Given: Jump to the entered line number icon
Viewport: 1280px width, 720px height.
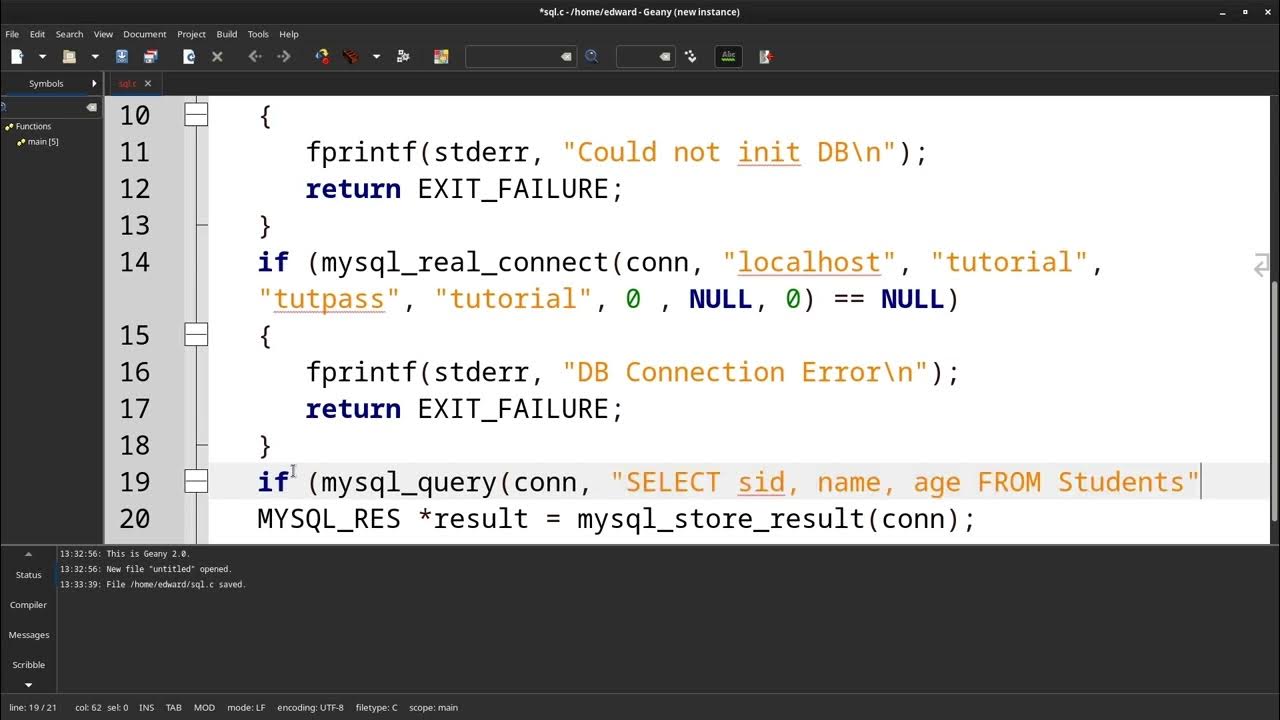Looking at the screenshot, I should tap(691, 57).
